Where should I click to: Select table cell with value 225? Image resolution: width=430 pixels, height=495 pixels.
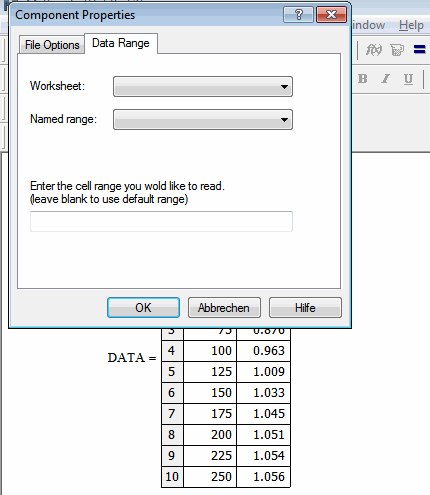pos(210,456)
